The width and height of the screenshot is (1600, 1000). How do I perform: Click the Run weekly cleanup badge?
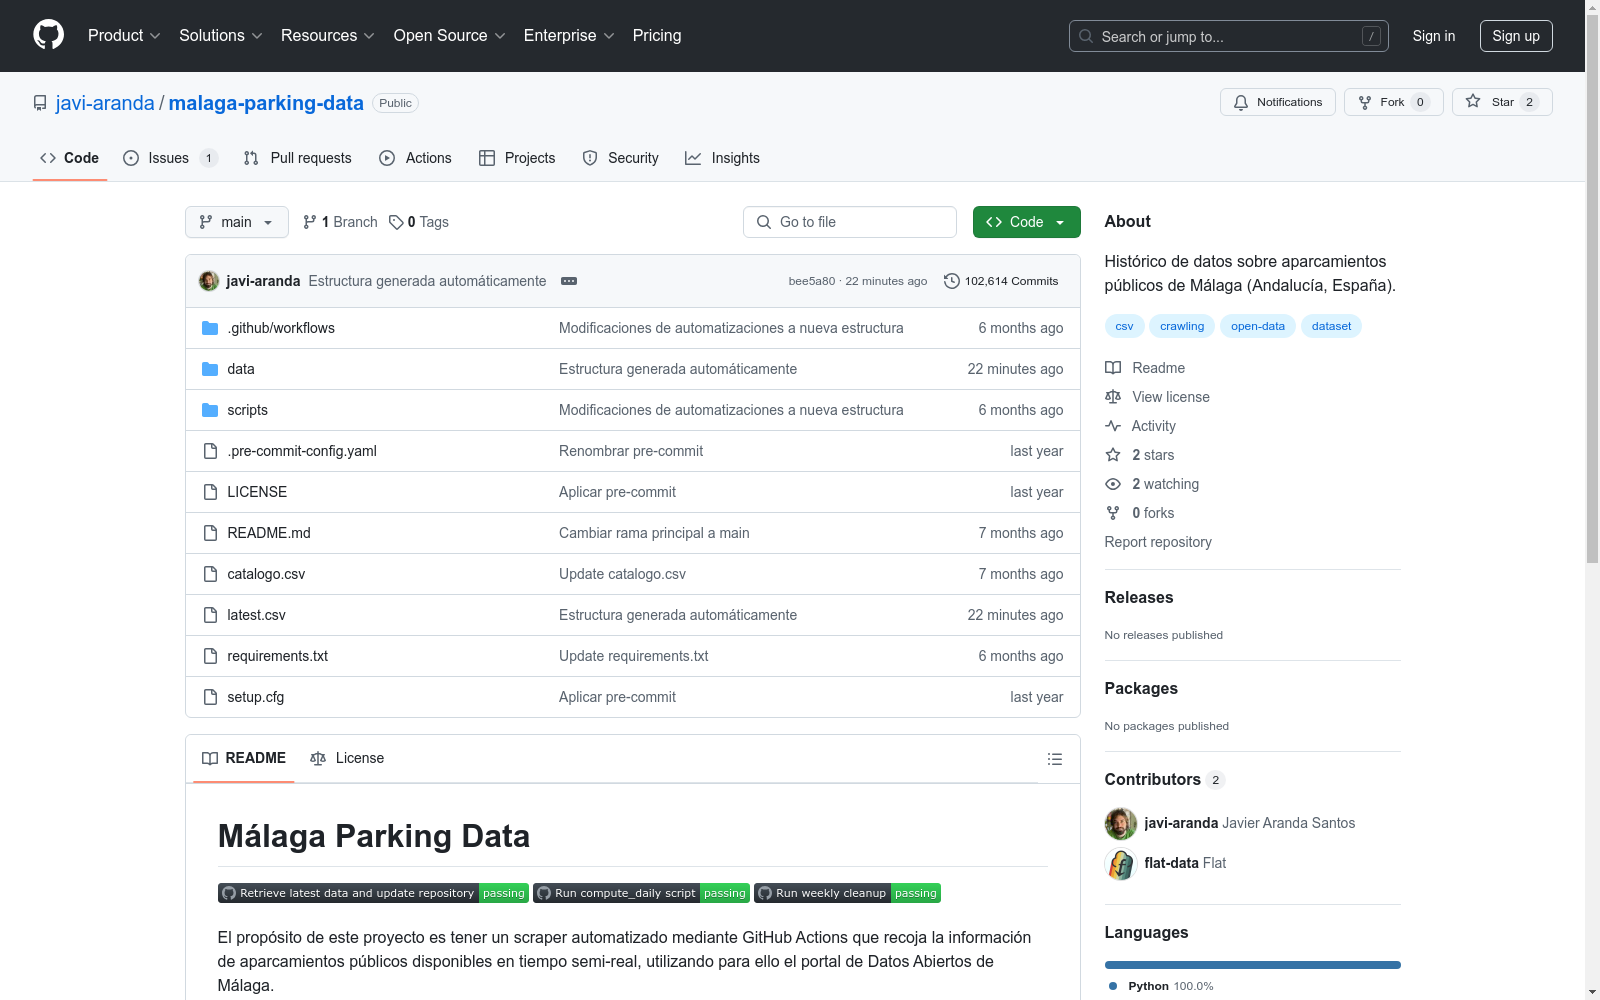(x=847, y=893)
